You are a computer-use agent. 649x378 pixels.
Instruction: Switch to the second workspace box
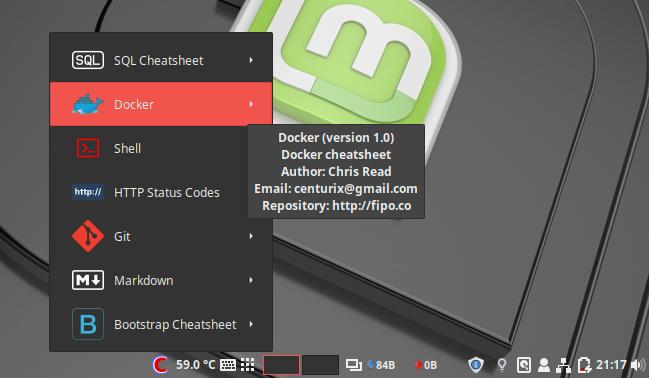(x=320, y=365)
